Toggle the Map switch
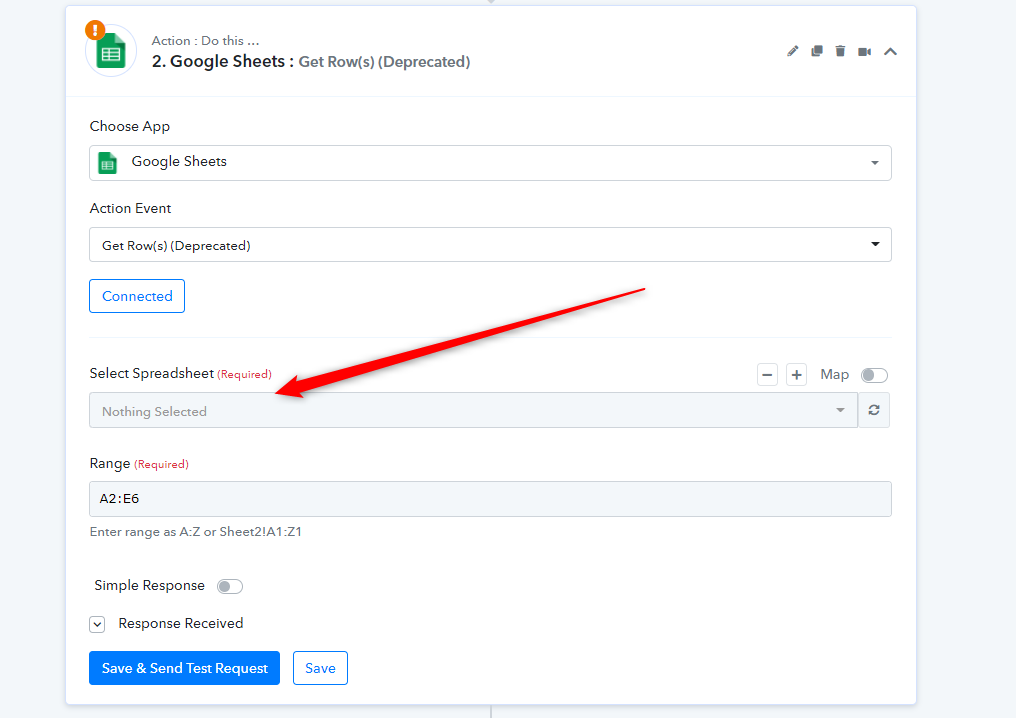This screenshot has width=1016, height=718. click(x=874, y=375)
